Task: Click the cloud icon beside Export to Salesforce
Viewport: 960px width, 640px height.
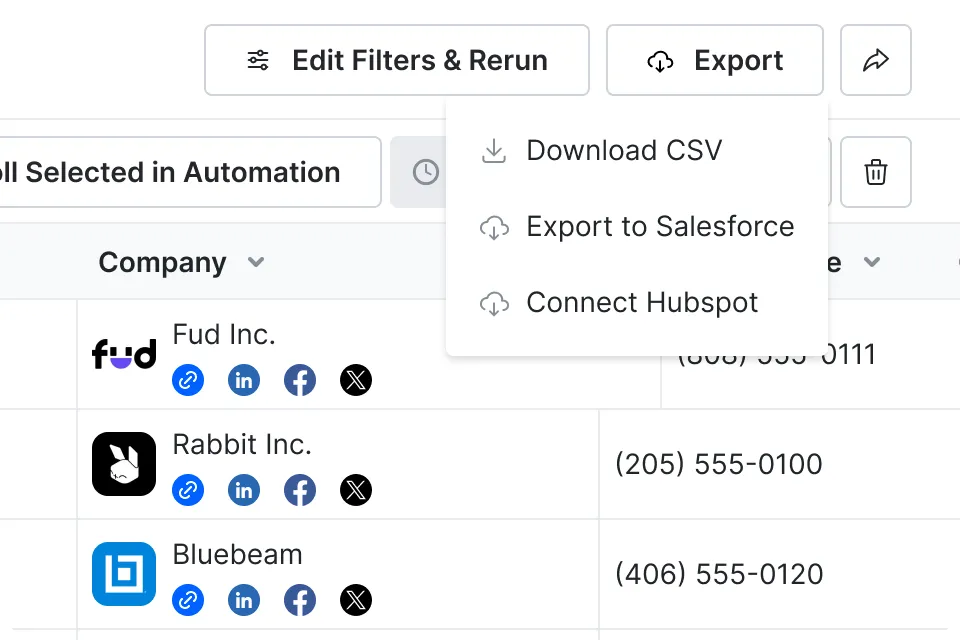Action: (x=494, y=228)
